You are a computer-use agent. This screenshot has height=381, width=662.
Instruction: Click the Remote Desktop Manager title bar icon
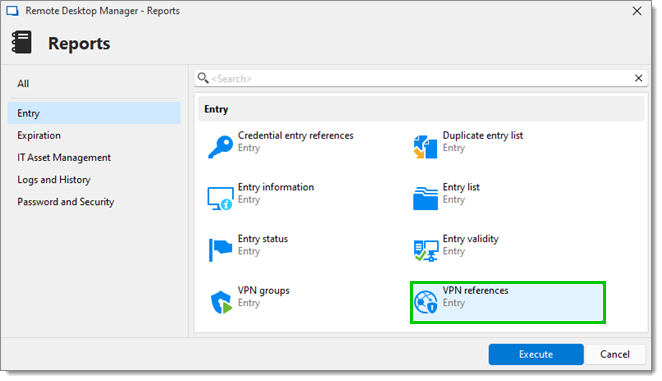coord(12,11)
